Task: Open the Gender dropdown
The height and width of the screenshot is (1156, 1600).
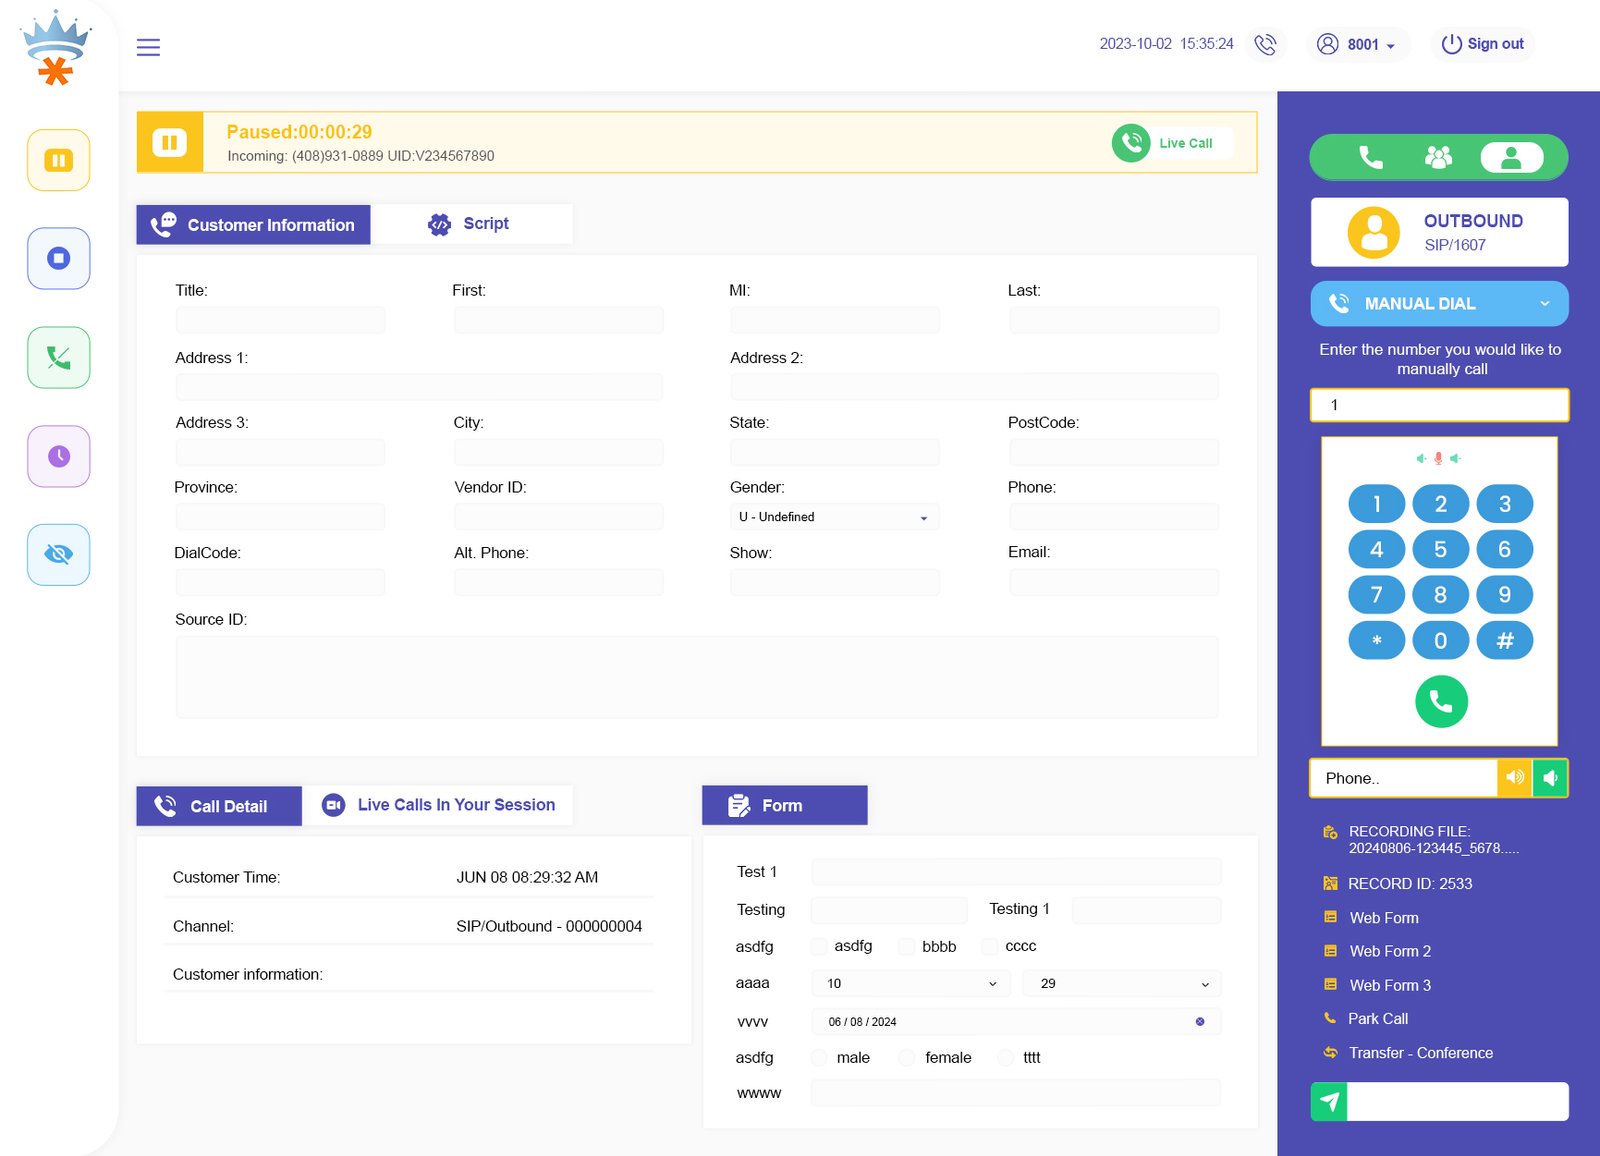Action: (833, 517)
